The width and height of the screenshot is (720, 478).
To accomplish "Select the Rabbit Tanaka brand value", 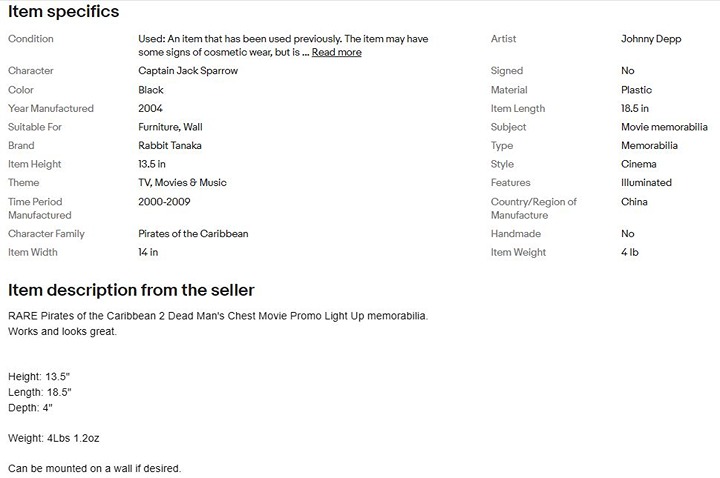I will pos(170,146).
